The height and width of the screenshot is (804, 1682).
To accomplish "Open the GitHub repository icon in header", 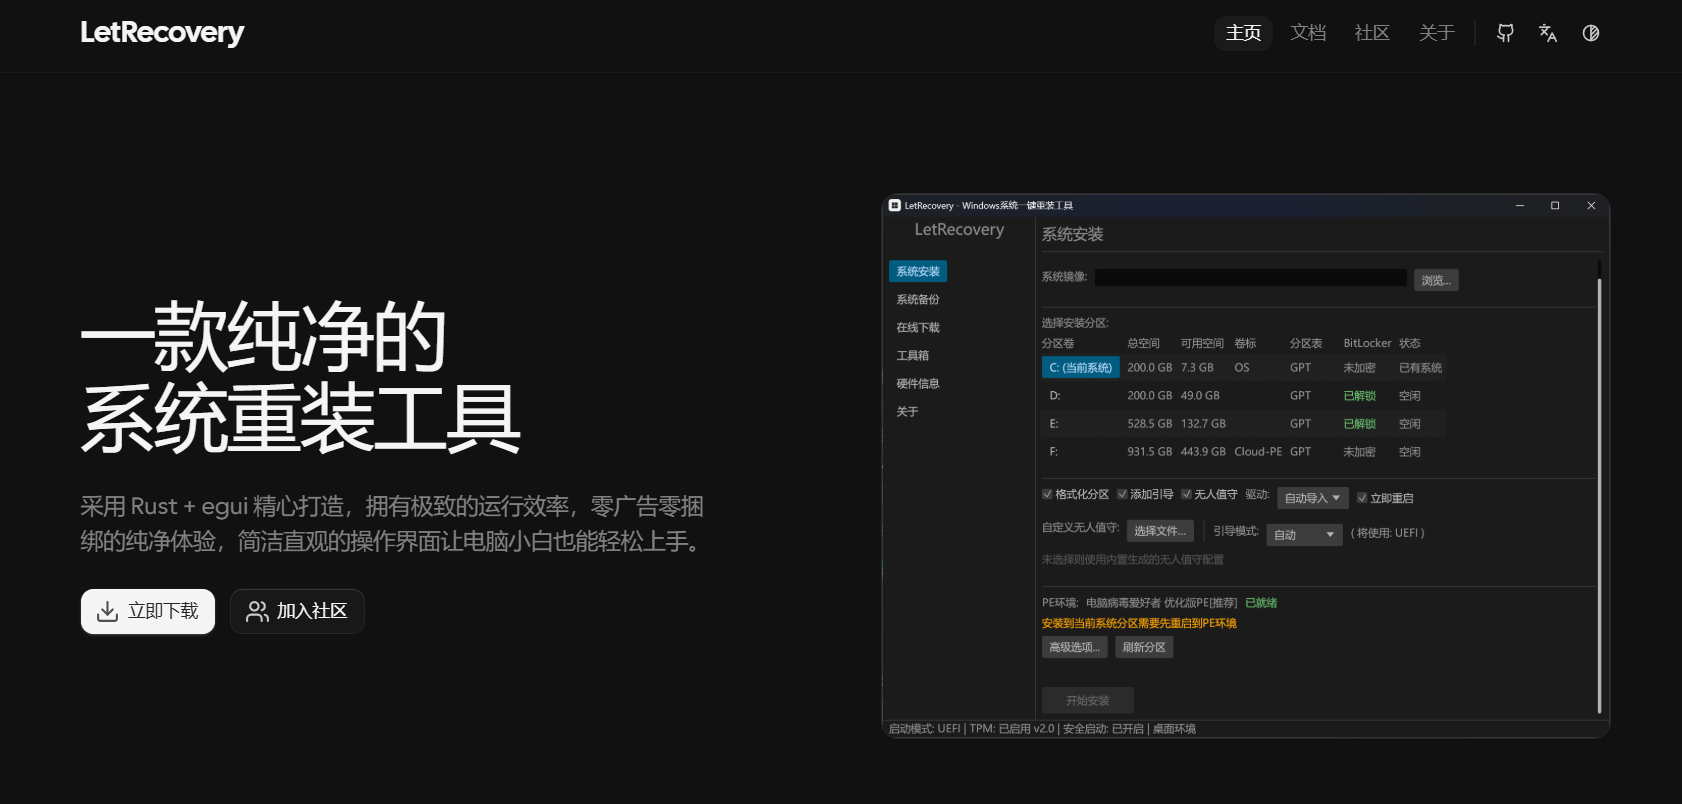I will coord(1505,33).
